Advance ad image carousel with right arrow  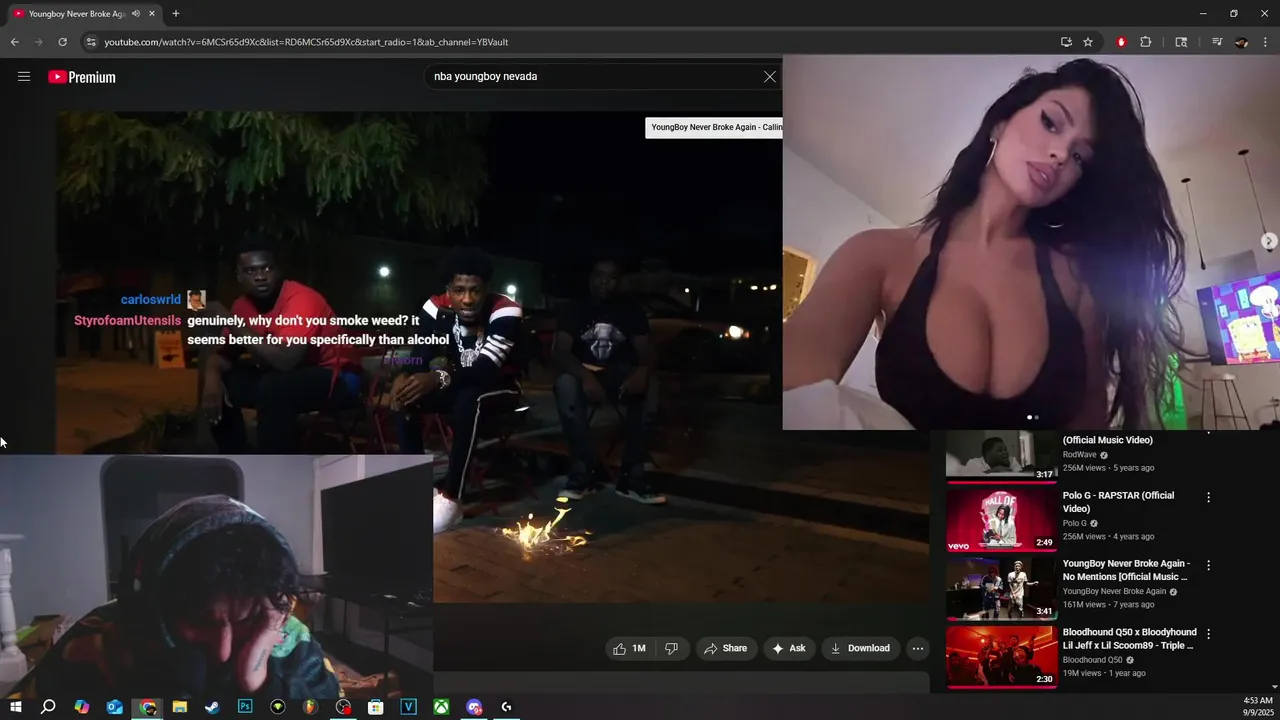pyautogui.click(x=1269, y=241)
